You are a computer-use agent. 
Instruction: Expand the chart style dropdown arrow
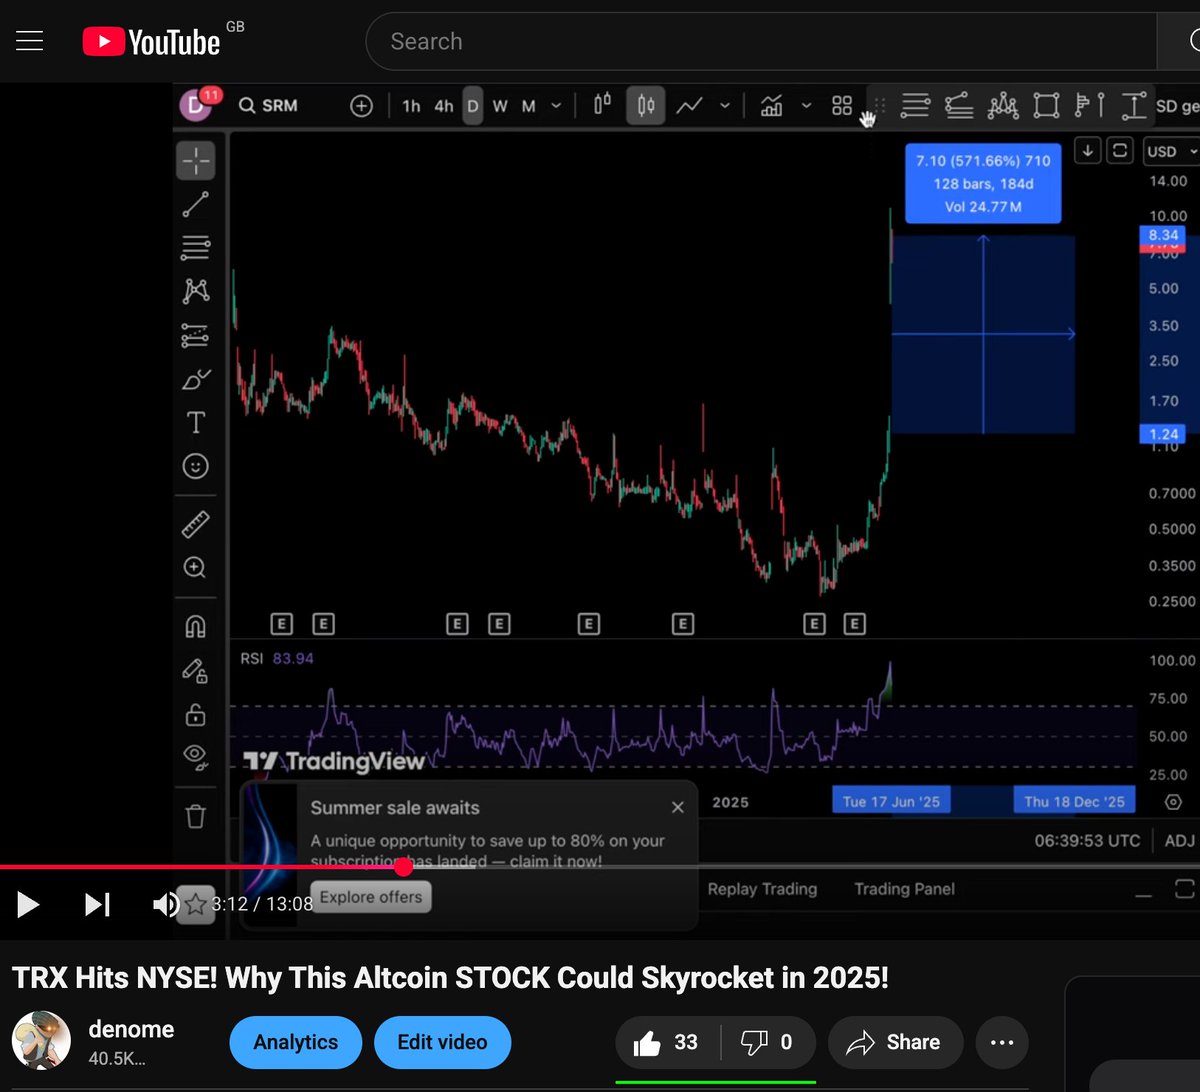[x=725, y=105]
